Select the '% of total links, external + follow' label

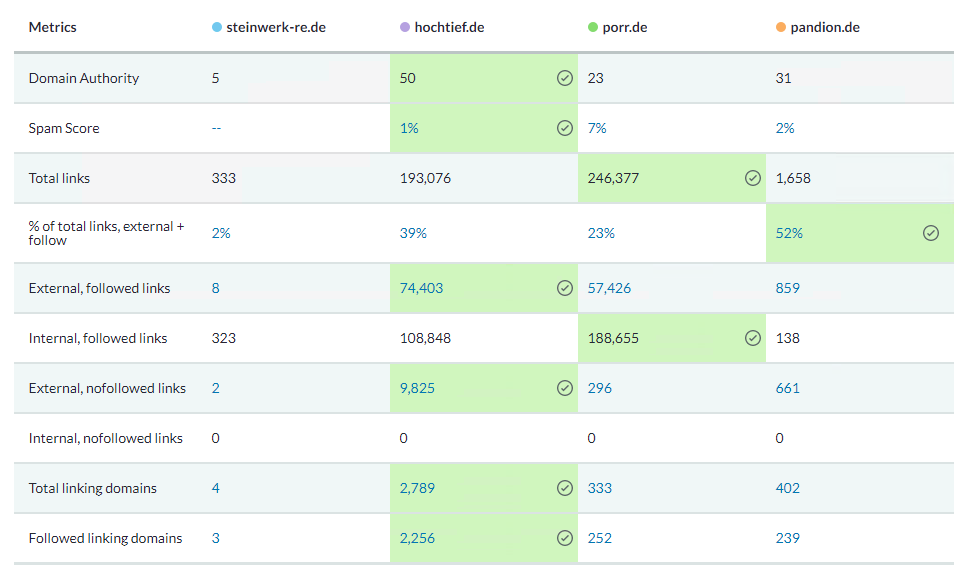[x=106, y=233]
